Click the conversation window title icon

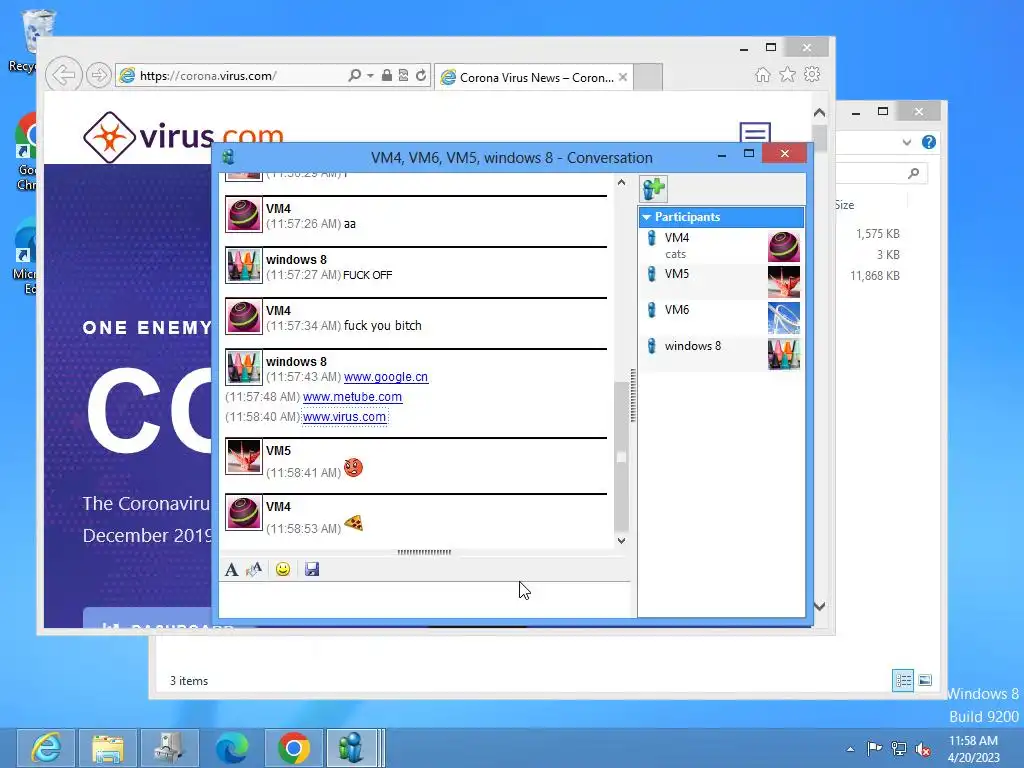tap(229, 157)
